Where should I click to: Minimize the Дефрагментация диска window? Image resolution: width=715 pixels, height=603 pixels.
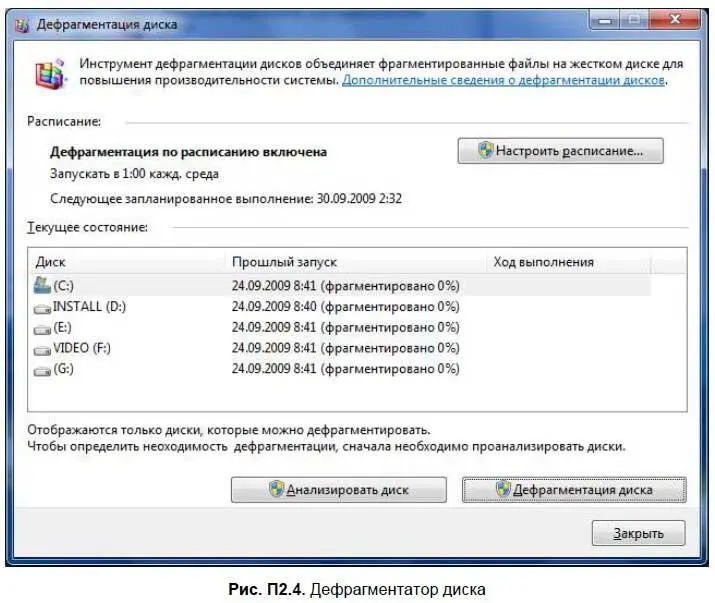tap(605, 20)
